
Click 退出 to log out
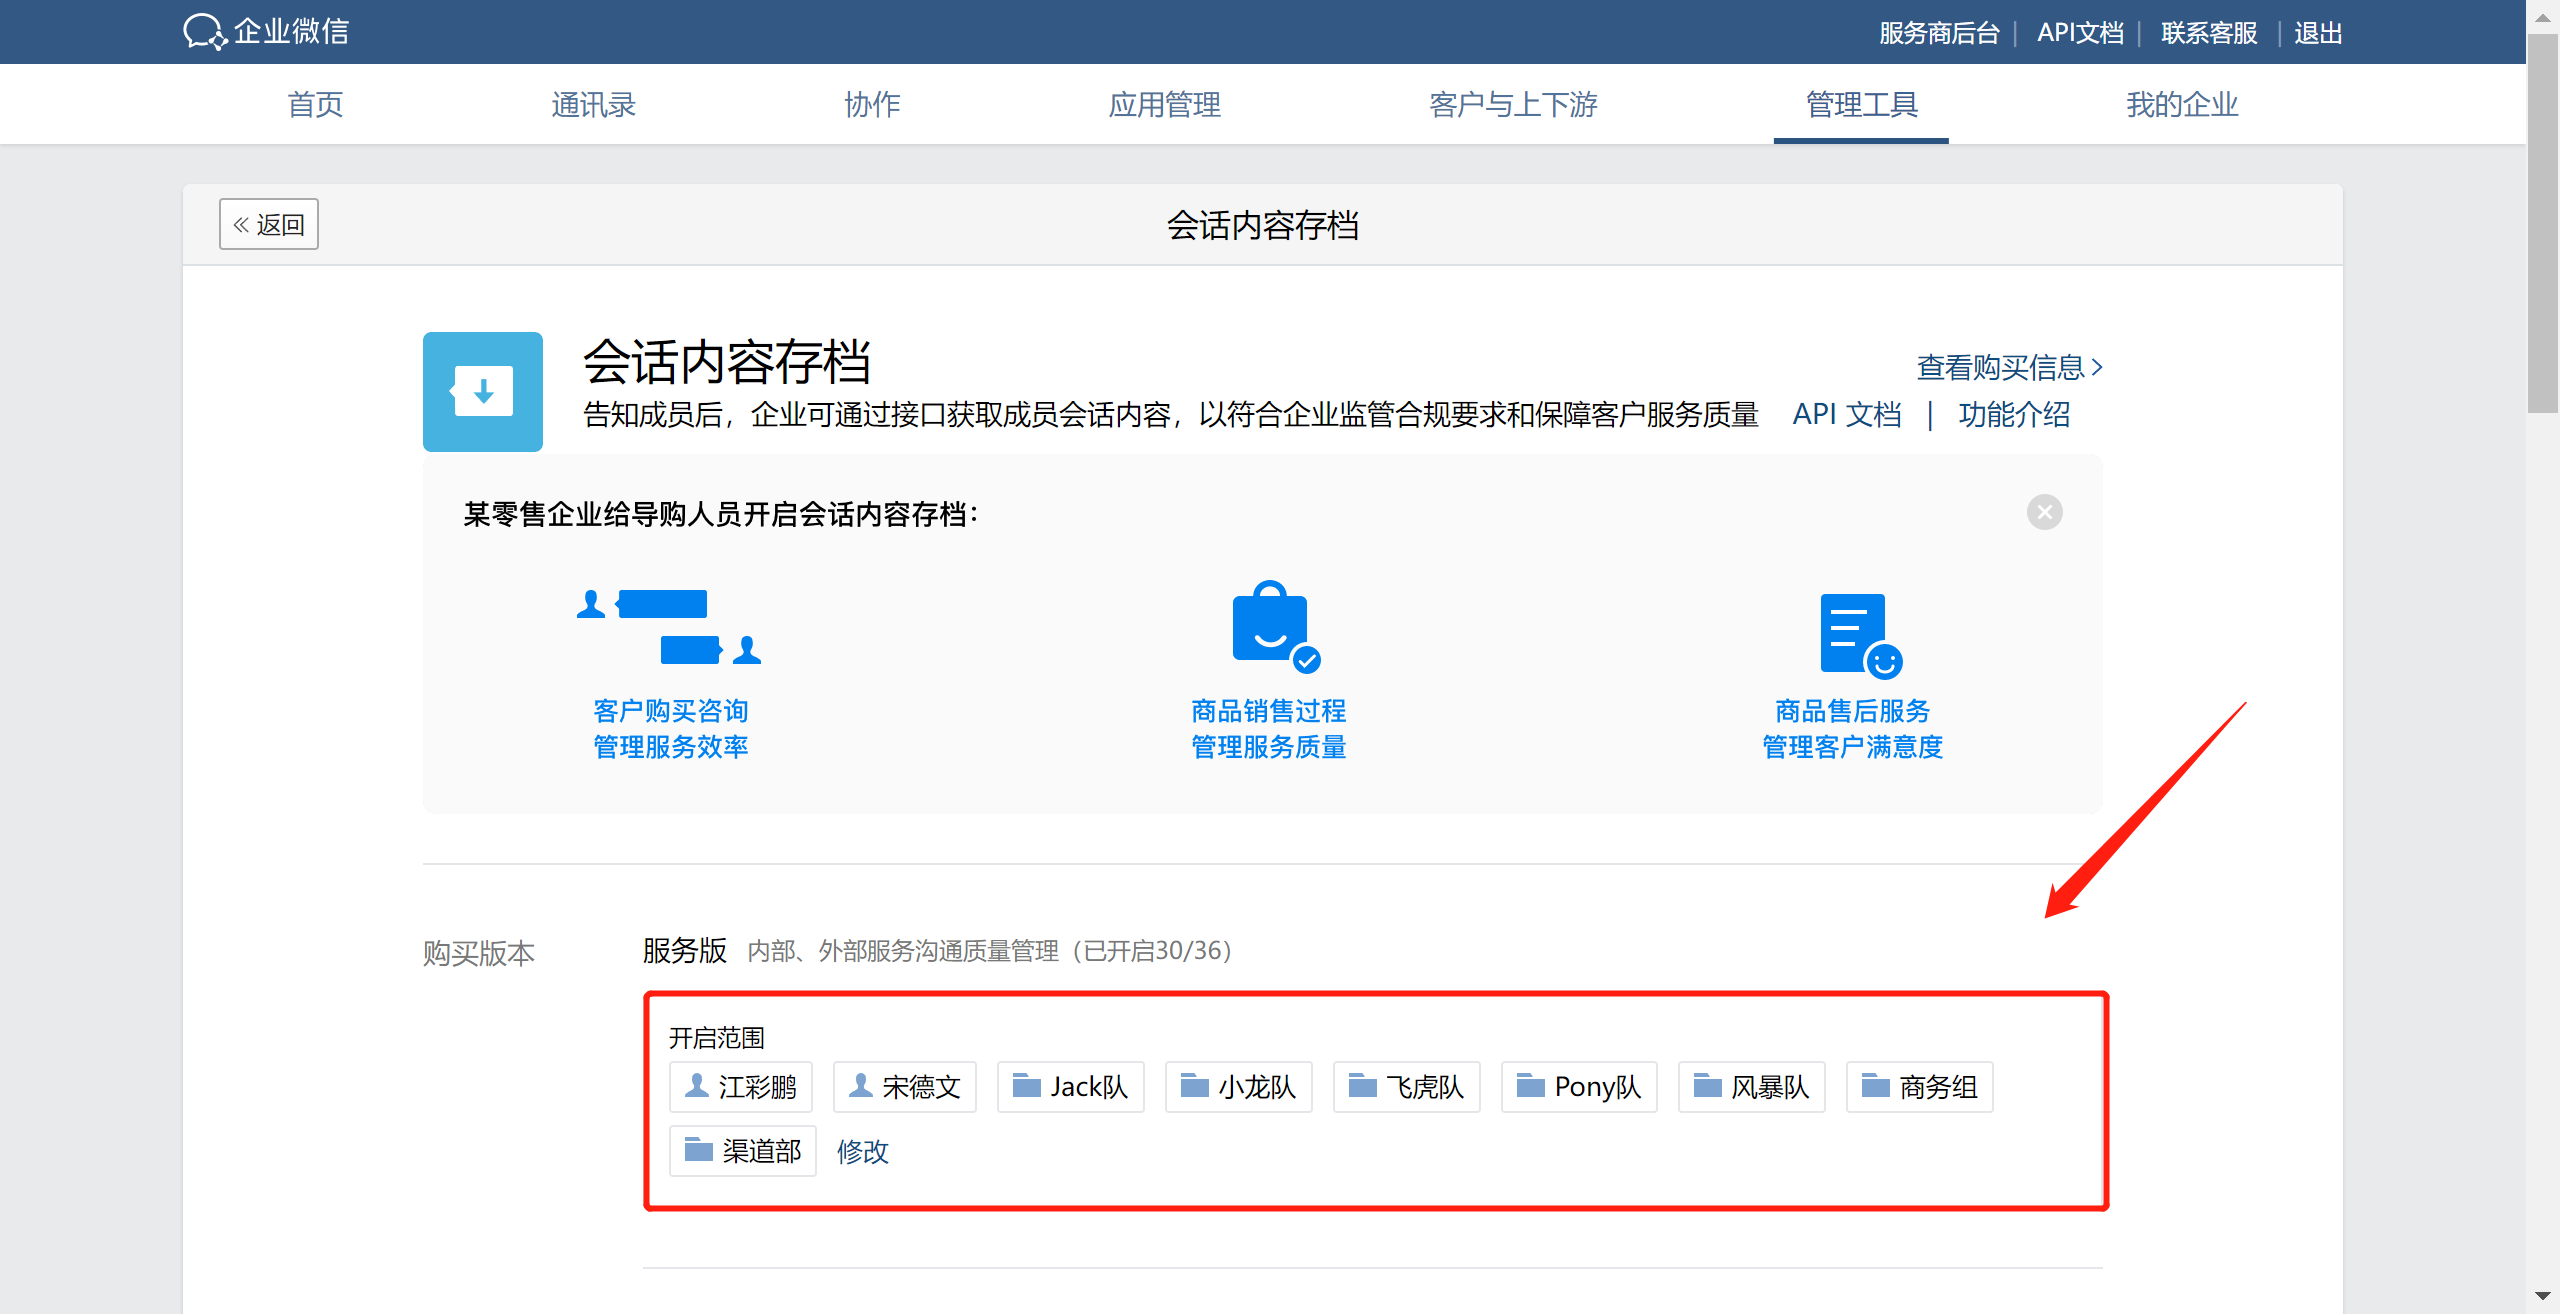point(2318,33)
